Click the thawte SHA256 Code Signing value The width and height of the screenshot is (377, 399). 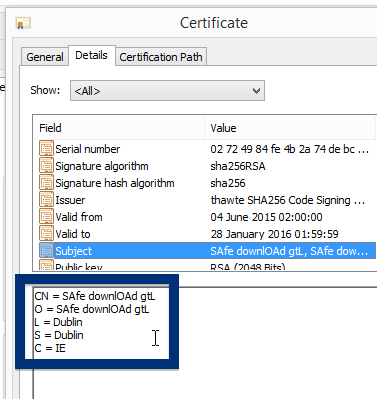click(x=288, y=200)
